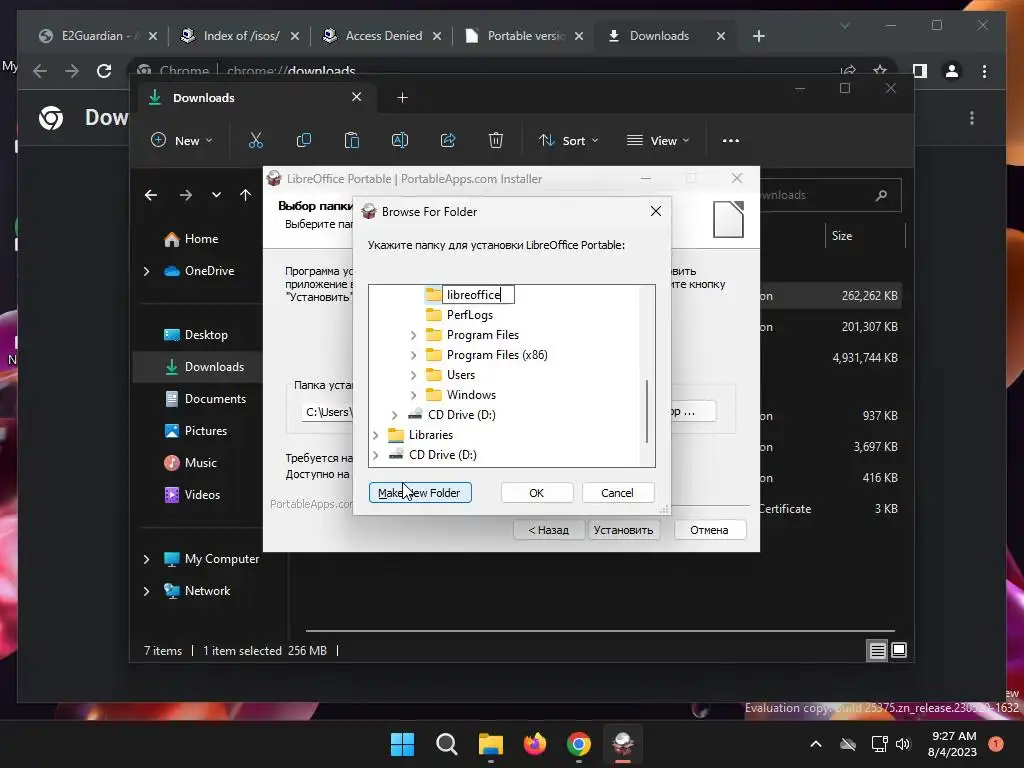
Task: Click Make New Folder button
Action: pyautogui.click(x=420, y=492)
